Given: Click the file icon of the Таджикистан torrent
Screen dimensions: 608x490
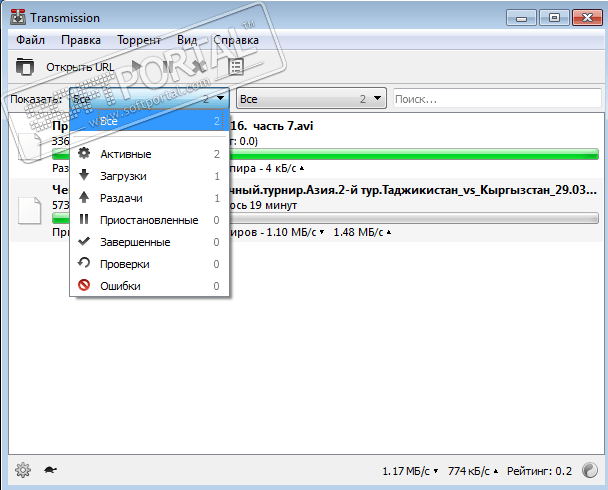Looking at the screenshot, I should pyautogui.click(x=29, y=210).
